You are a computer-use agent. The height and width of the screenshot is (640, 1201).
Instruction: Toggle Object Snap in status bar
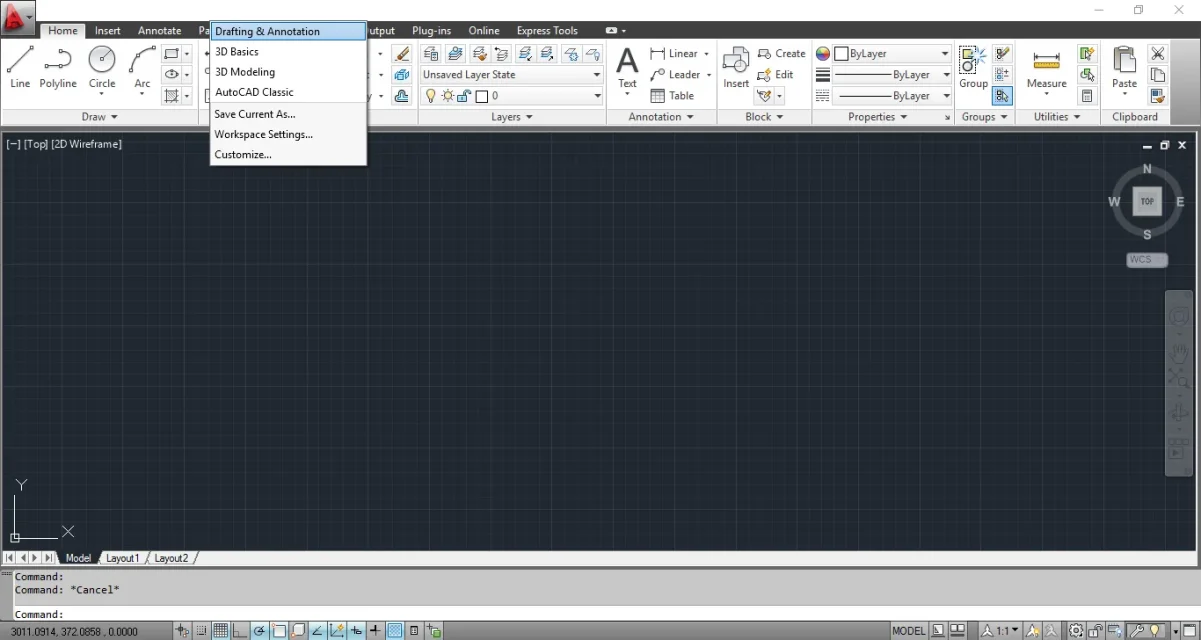279,631
